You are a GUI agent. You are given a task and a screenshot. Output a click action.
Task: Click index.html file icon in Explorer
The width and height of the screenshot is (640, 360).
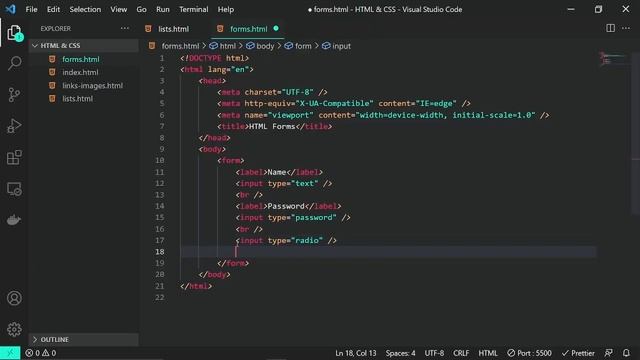click(x=52, y=72)
